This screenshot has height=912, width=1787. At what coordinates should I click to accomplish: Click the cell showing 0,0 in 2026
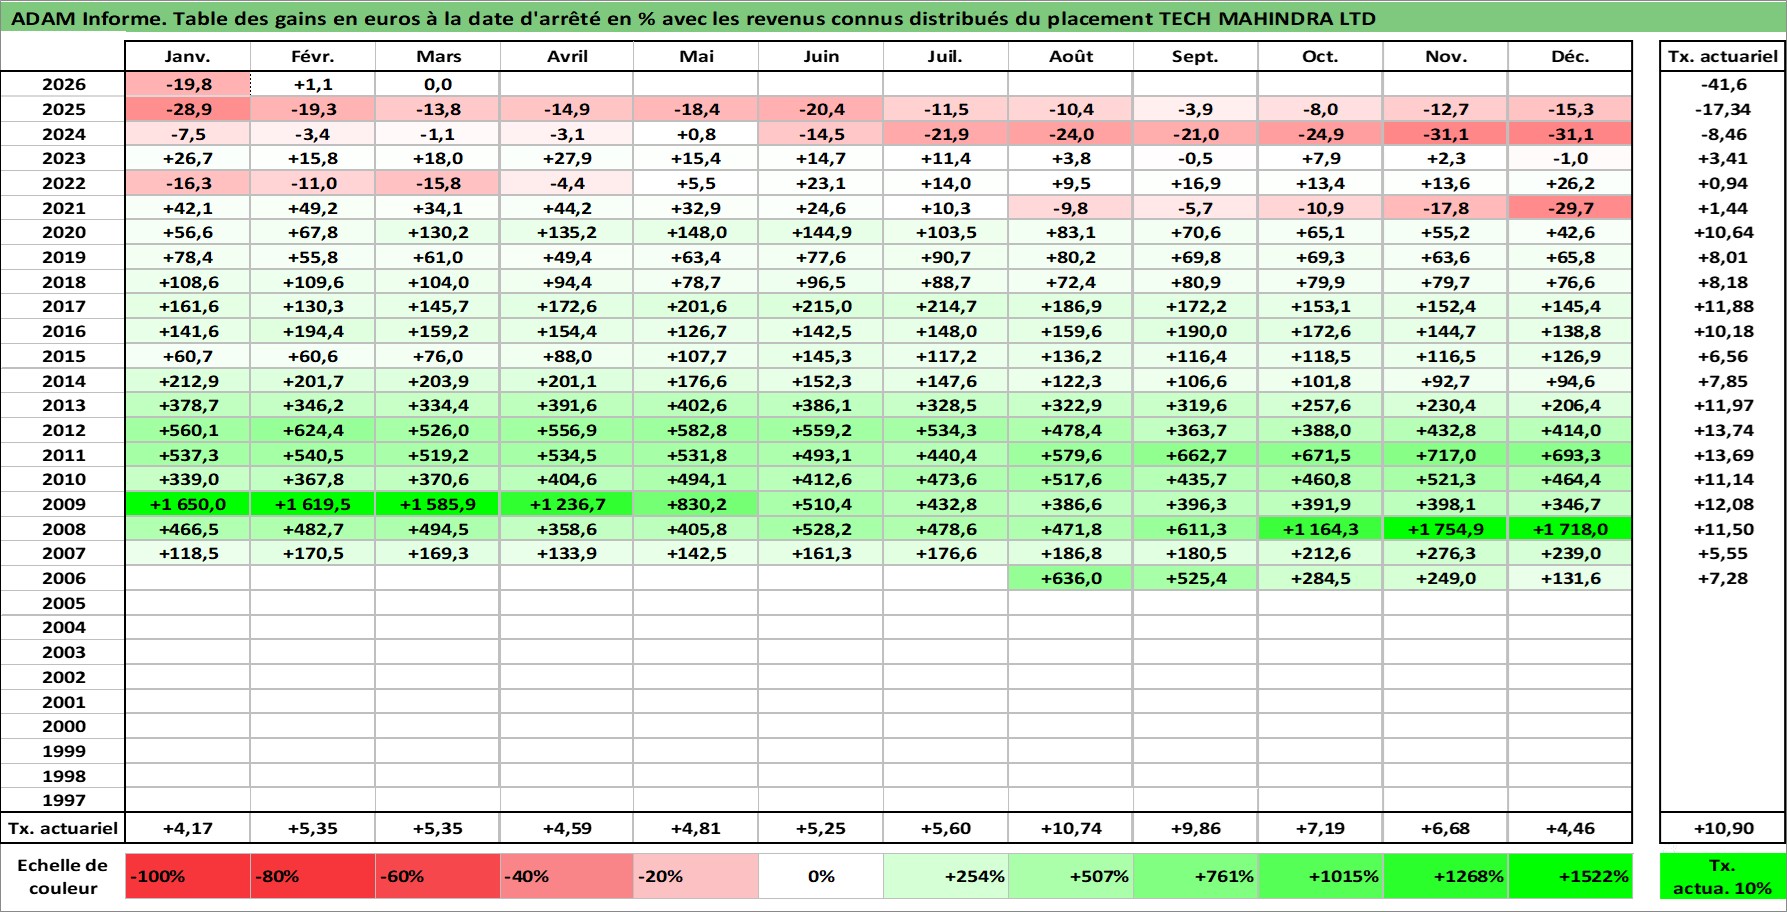click(438, 85)
